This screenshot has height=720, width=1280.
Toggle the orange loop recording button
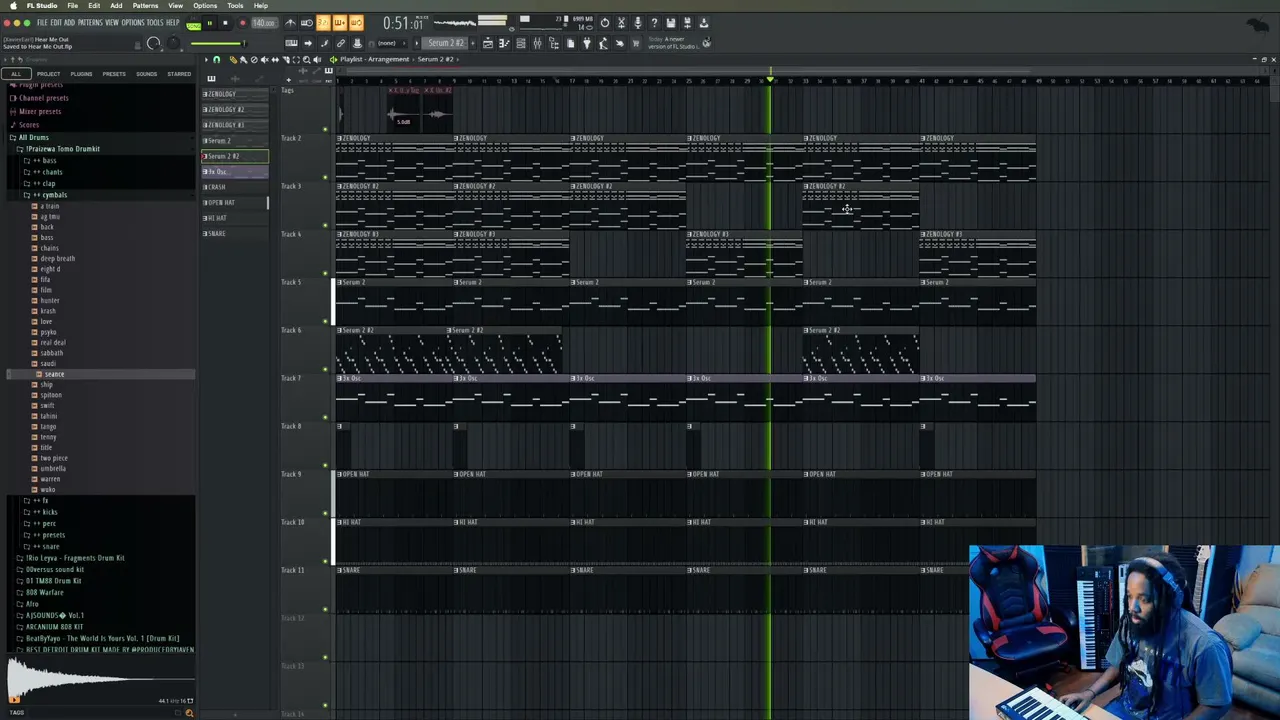click(357, 23)
